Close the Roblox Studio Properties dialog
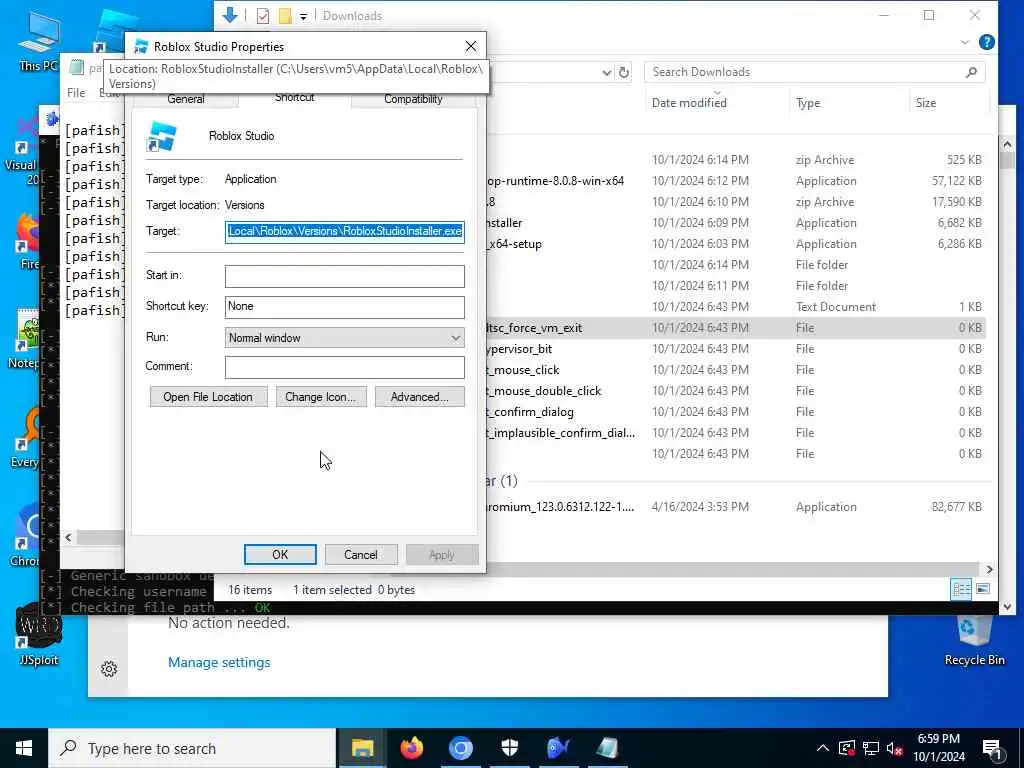Screen dimensions: 1024x768 click(x=471, y=46)
